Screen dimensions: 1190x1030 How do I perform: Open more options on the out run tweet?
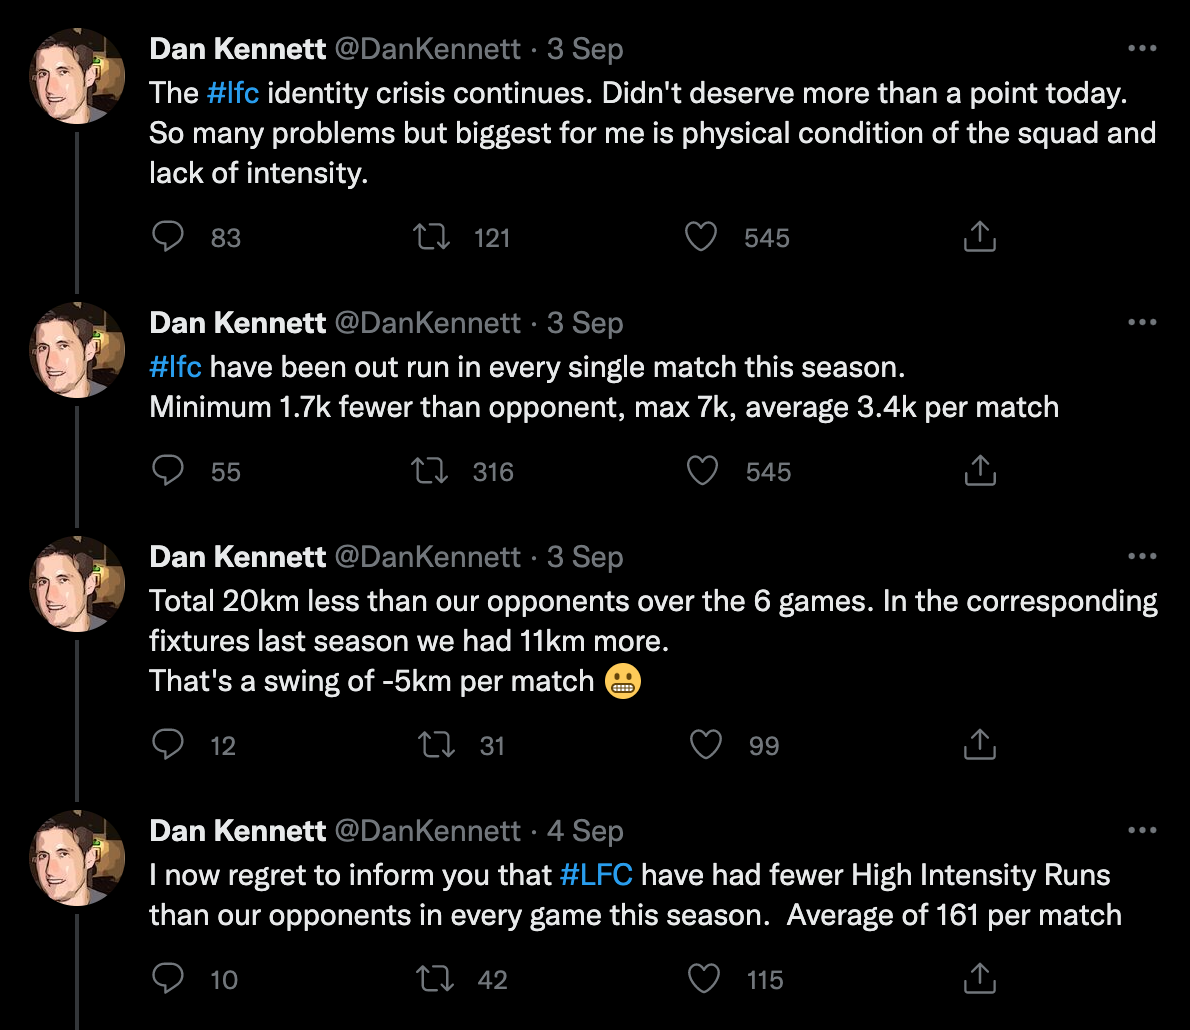1141,323
